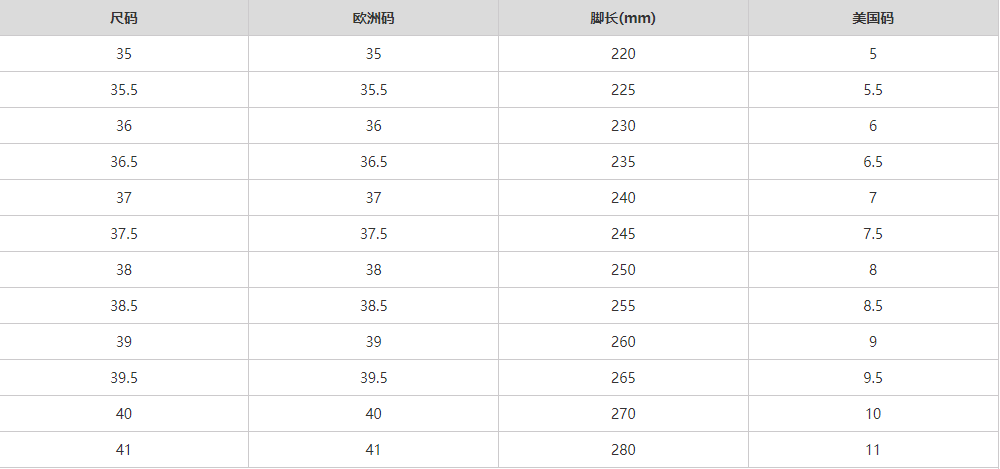Click US size 9.5 cell
This screenshot has height=469, width=1000.
click(873, 378)
